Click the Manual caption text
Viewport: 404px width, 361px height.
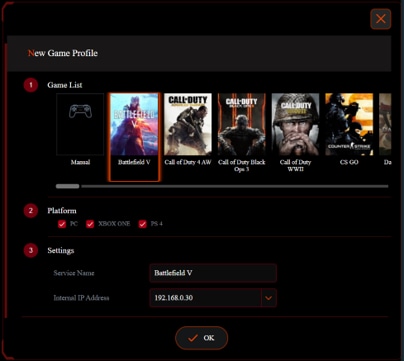[80, 162]
